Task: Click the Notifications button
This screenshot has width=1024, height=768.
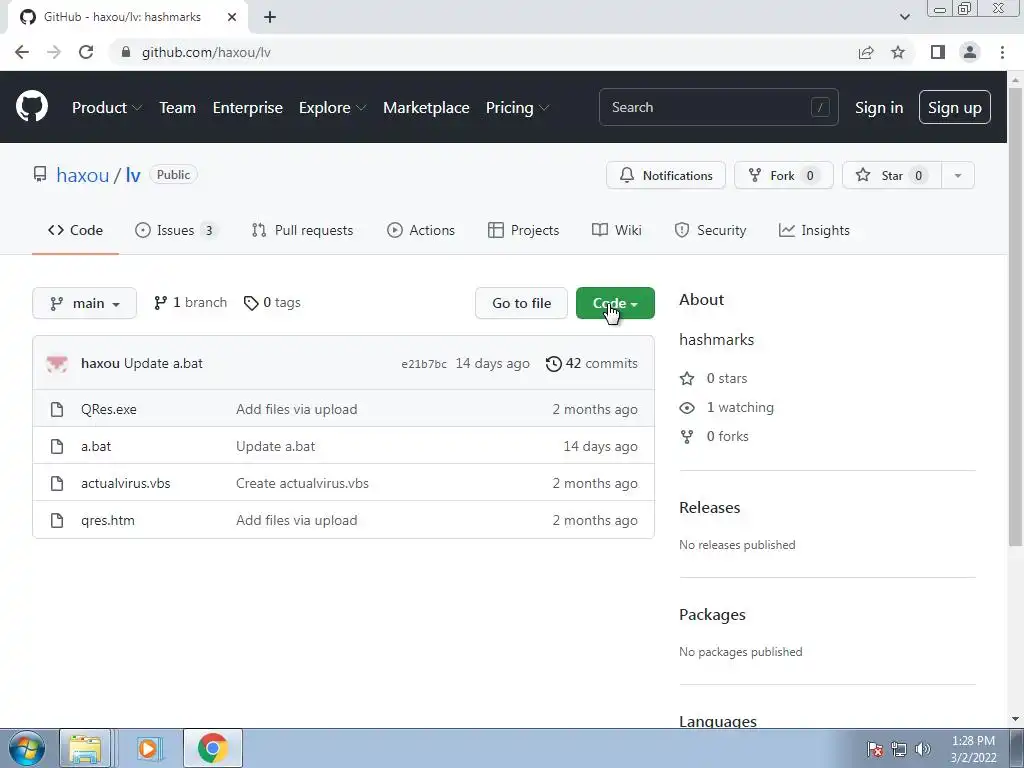Action: pos(665,175)
